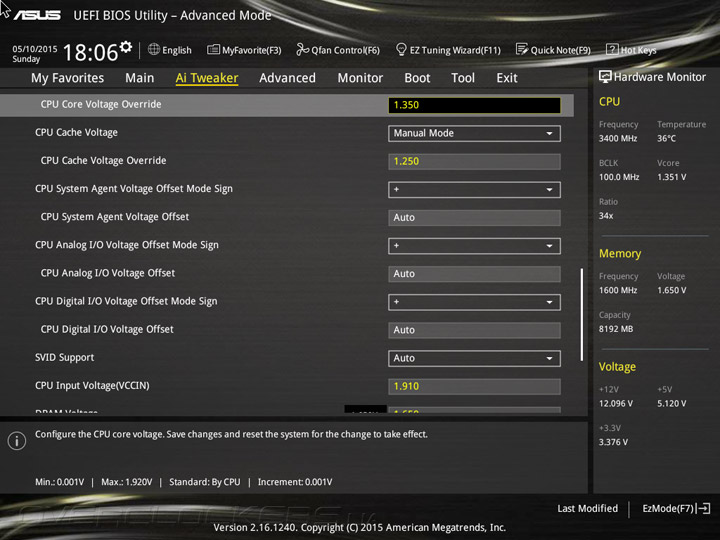
Task: Click the 3400 MHz CPU frequency reading
Action: click(618, 138)
